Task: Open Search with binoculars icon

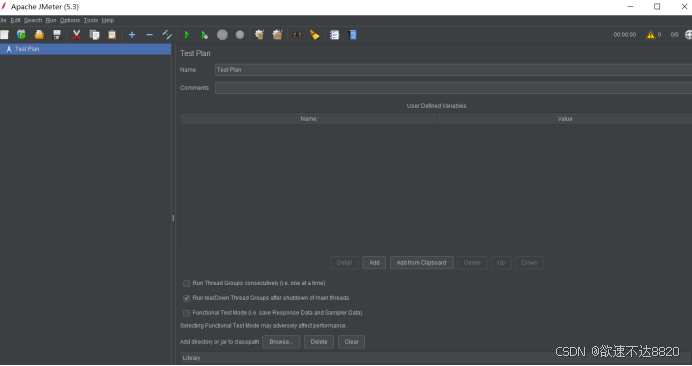Action: click(x=297, y=34)
